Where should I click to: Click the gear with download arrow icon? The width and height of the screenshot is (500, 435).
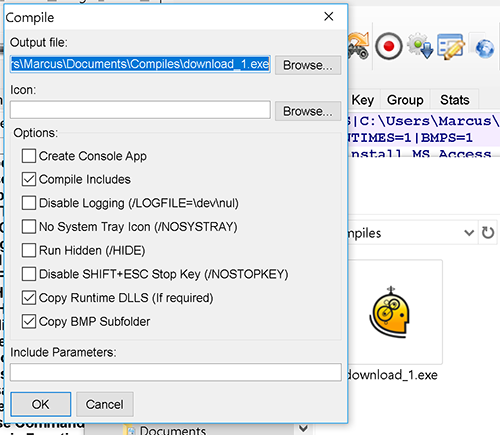click(420, 46)
